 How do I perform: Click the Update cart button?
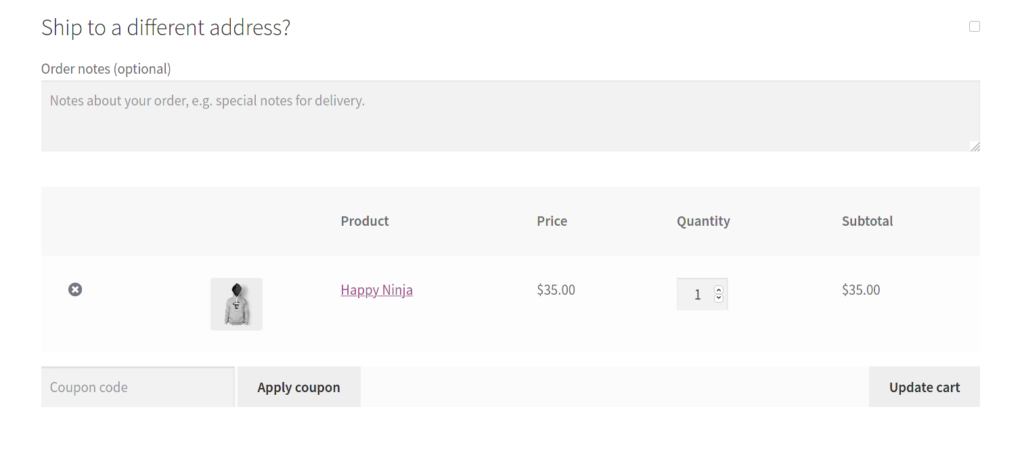tap(924, 387)
